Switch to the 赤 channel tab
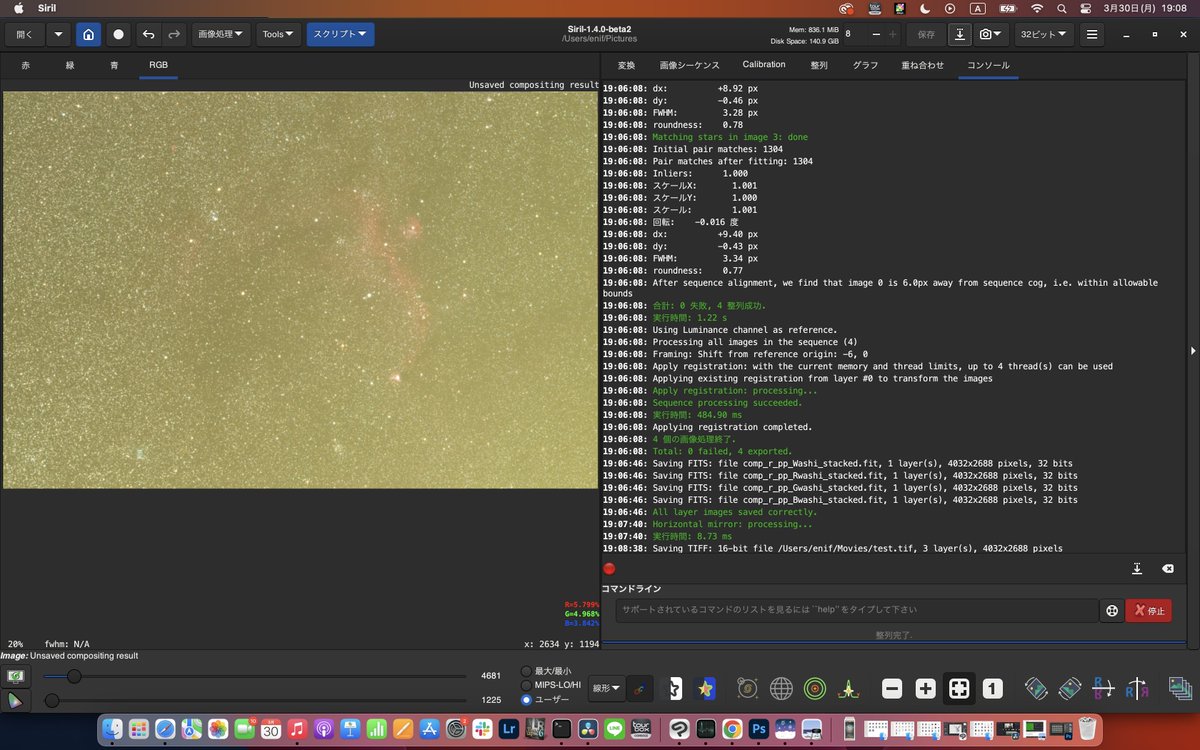The height and width of the screenshot is (750, 1200). [x=25, y=65]
